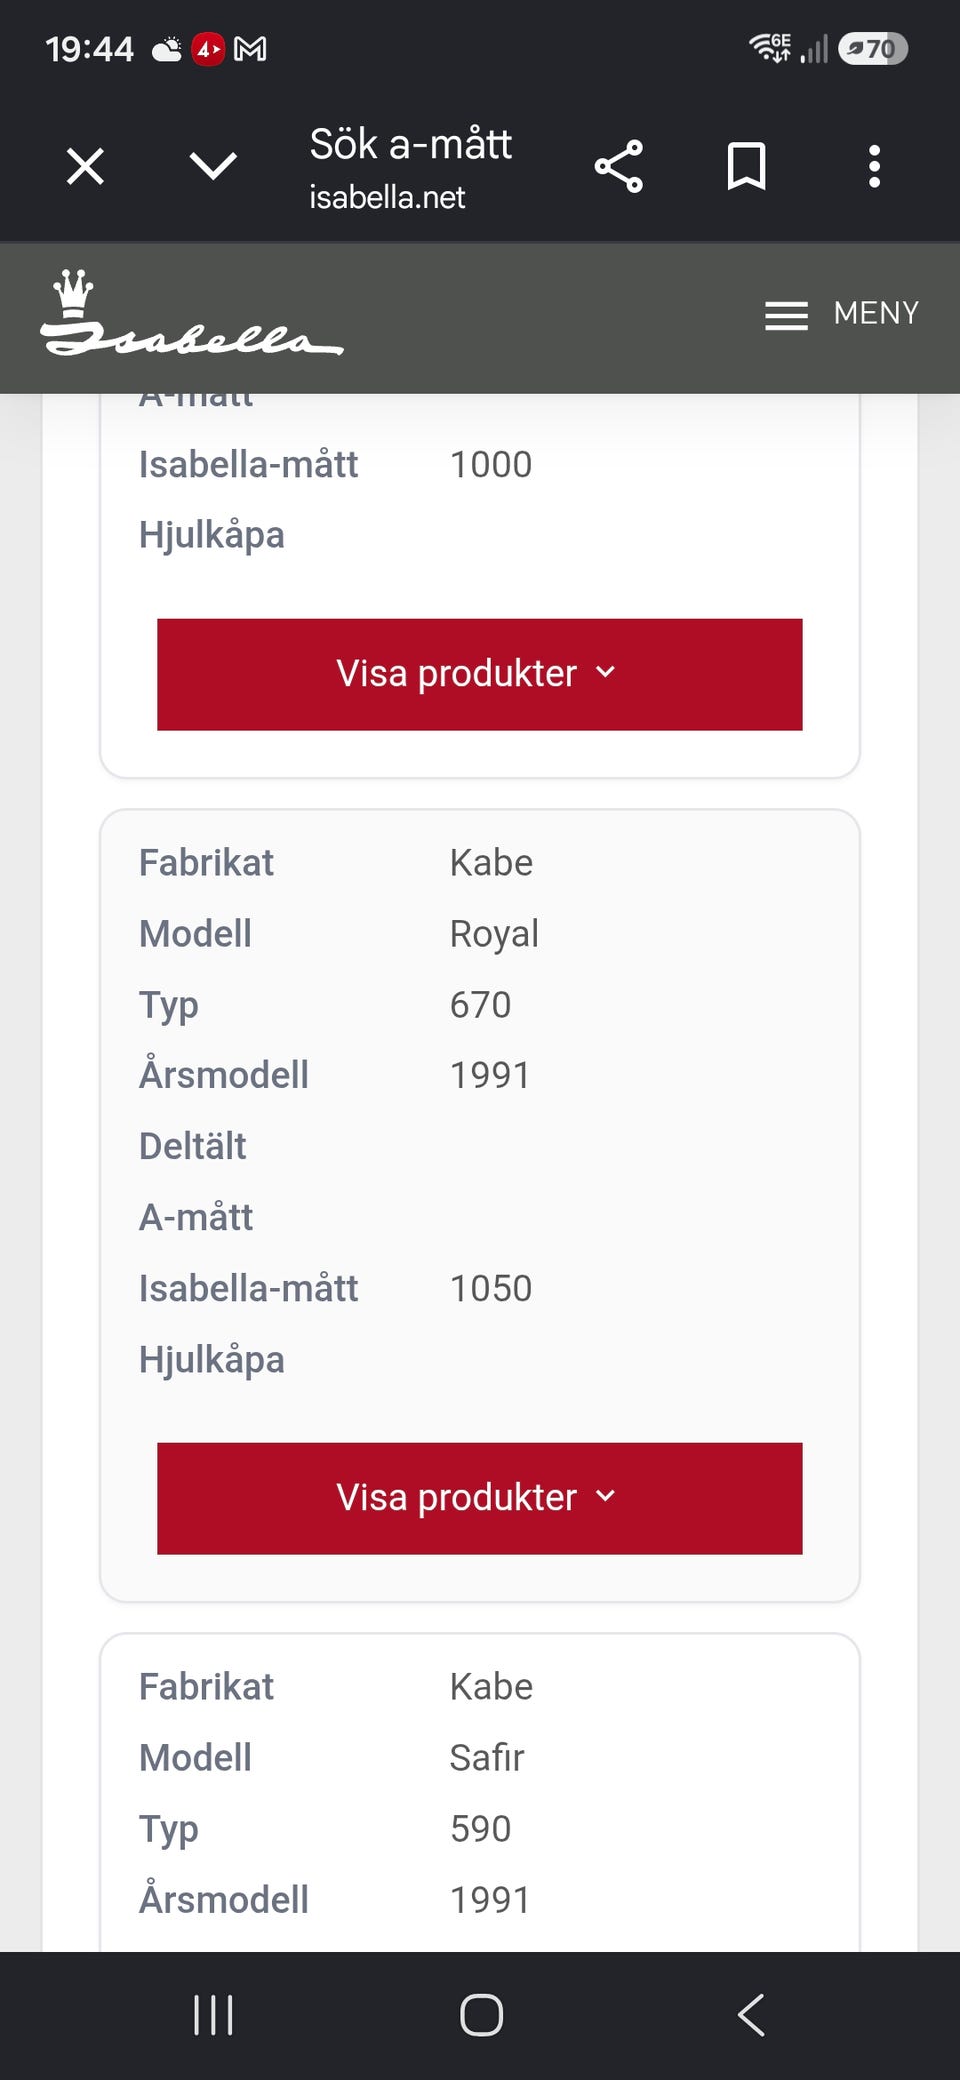Expand Visa produkter for Kabe Royal 670
This screenshot has height=2080, width=960.
coord(480,1498)
